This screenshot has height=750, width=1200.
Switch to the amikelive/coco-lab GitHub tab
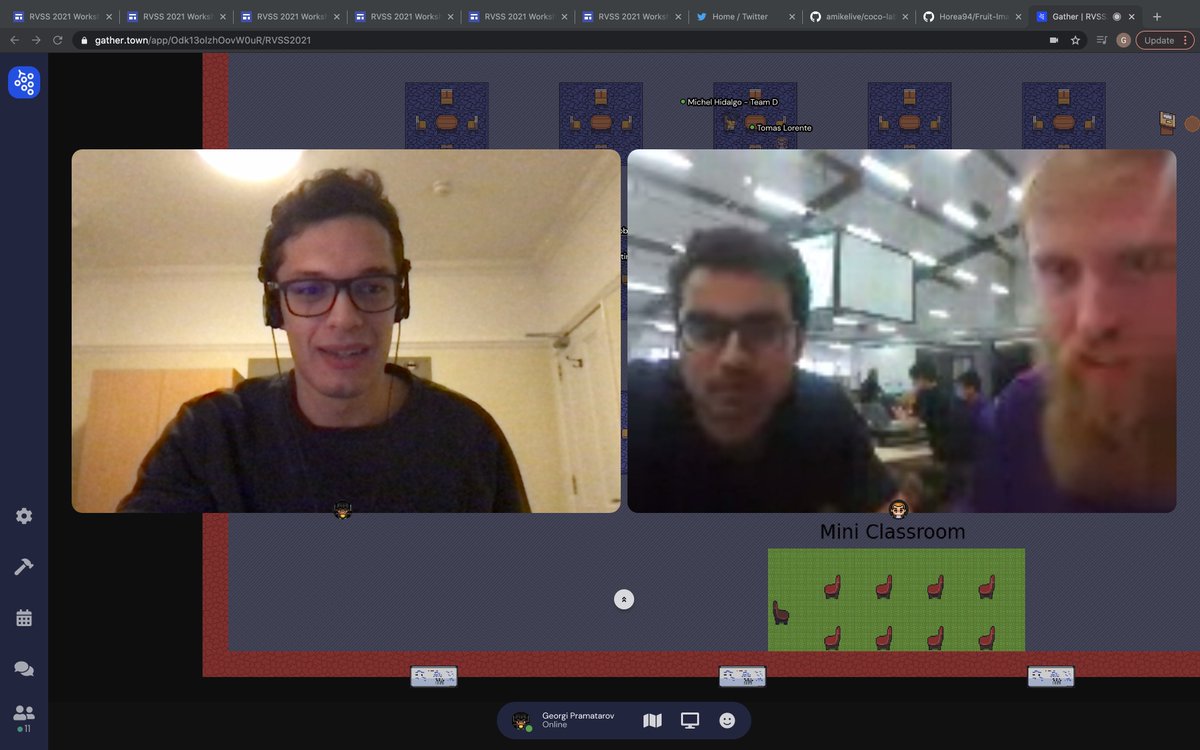click(x=859, y=17)
